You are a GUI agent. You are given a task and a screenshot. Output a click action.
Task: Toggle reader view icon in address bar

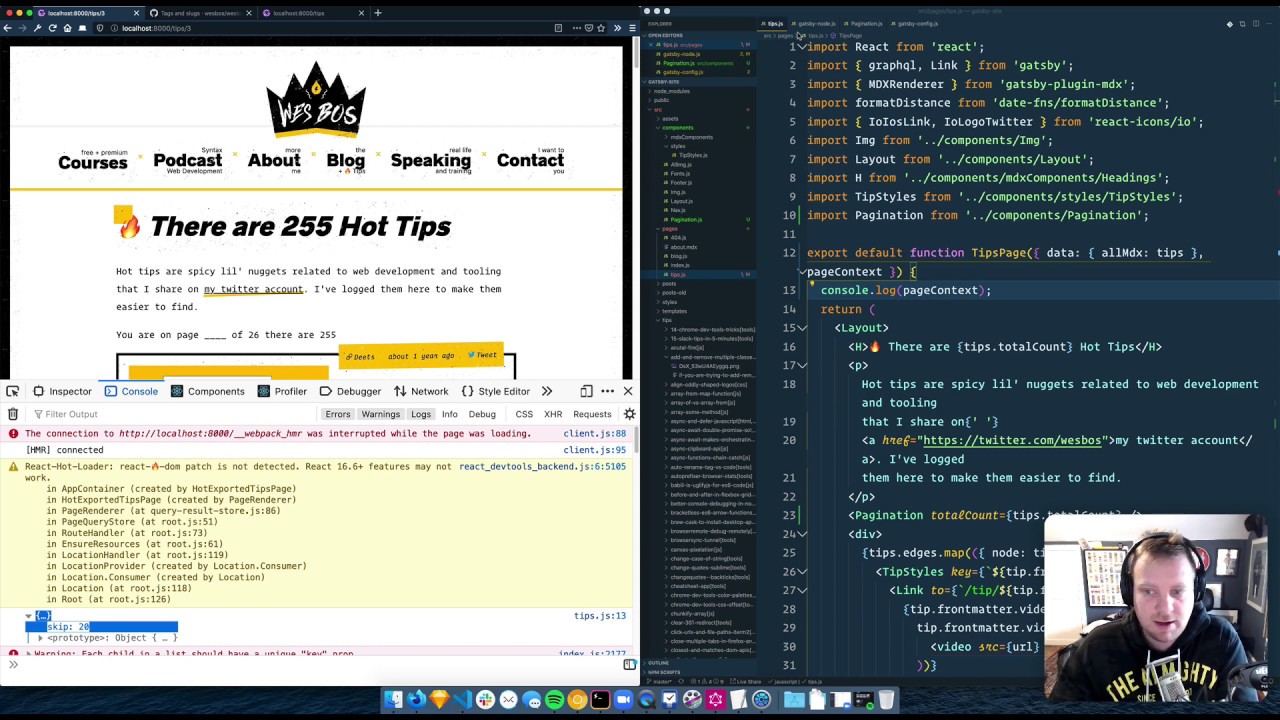[x=558, y=28]
